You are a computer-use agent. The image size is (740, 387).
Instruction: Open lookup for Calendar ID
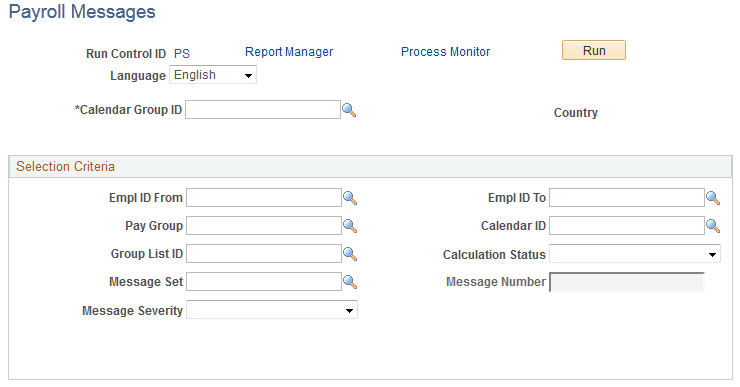[713, 227]
